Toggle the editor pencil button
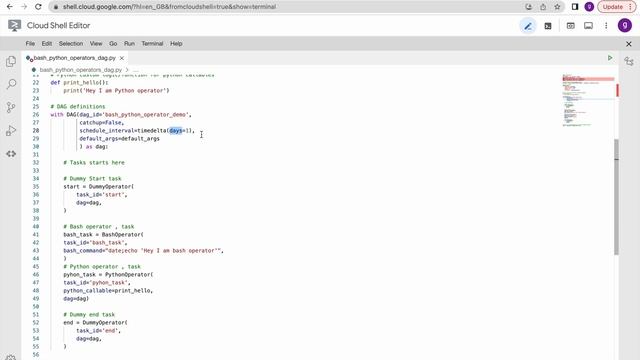Screen dimensions: 640x360 528,26
